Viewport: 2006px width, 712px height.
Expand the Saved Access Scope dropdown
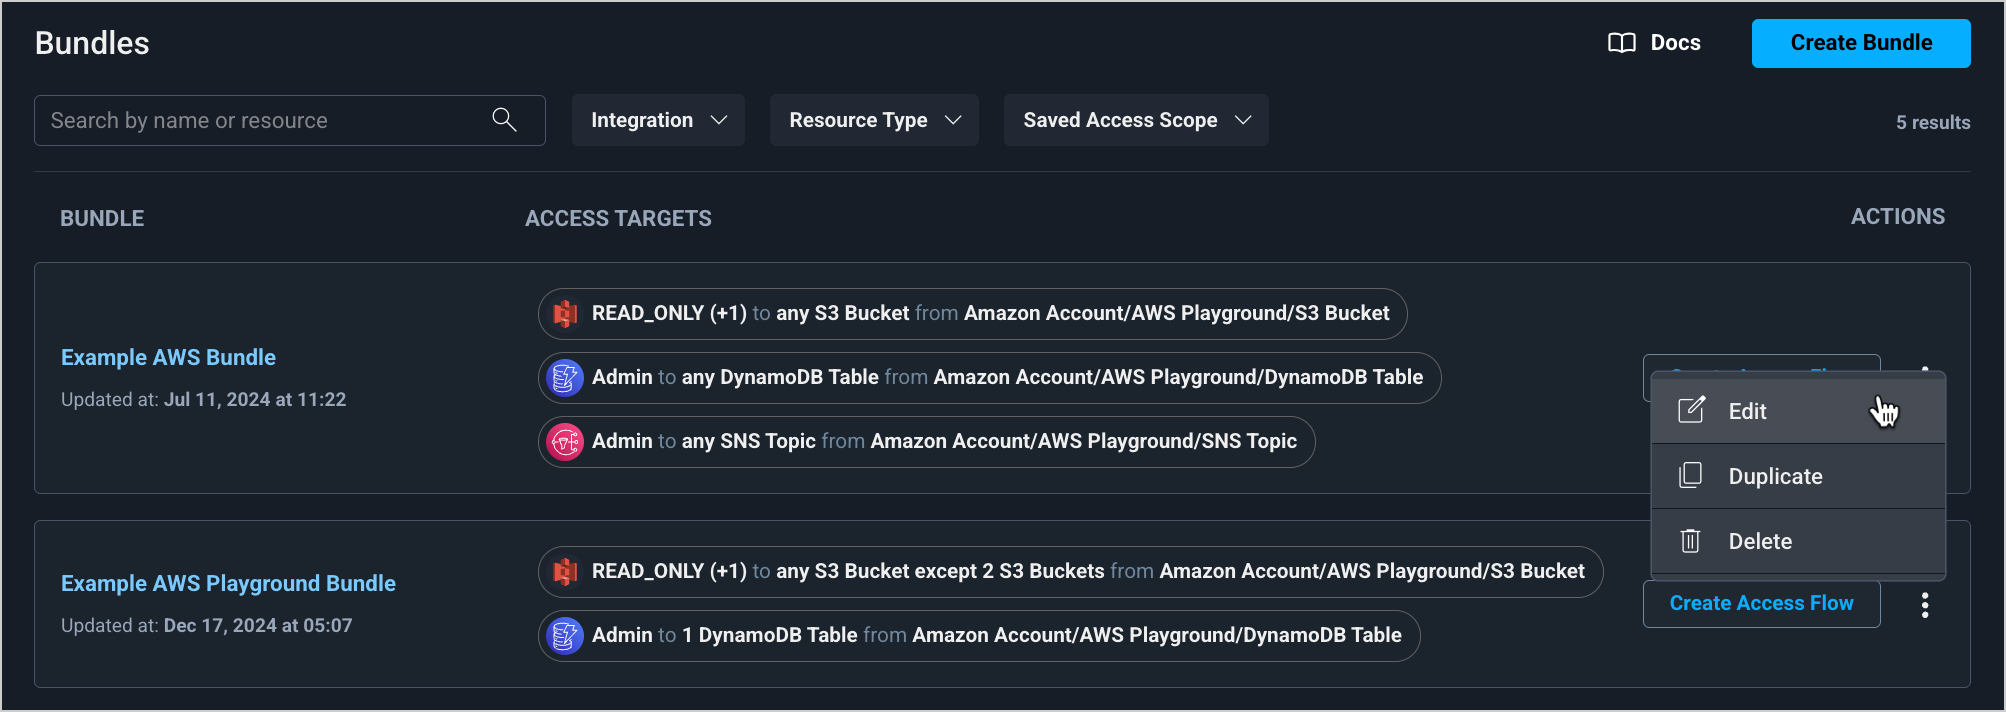point(1135,120)
